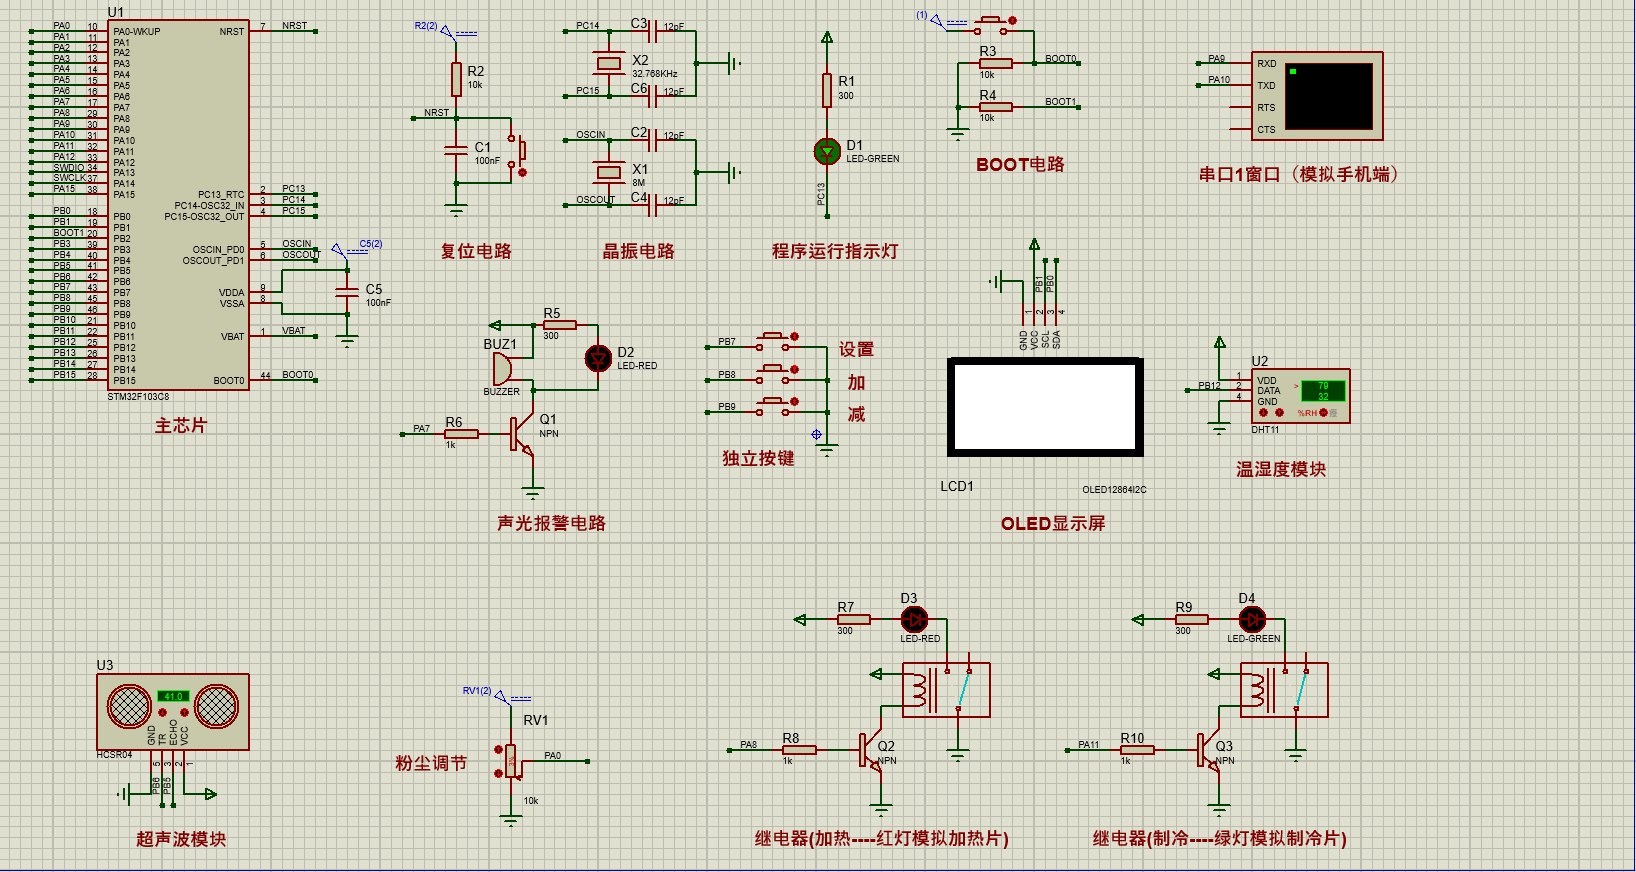Click capacitor C4 12pF

point(652,205)
